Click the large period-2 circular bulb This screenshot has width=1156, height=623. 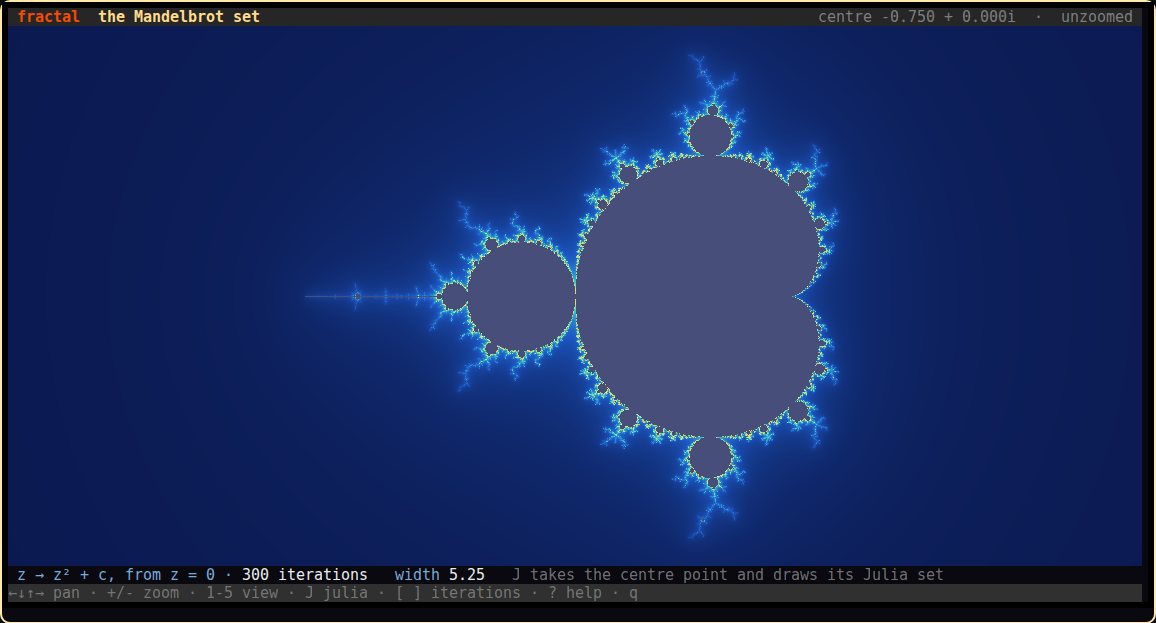(x=521, y=296)
